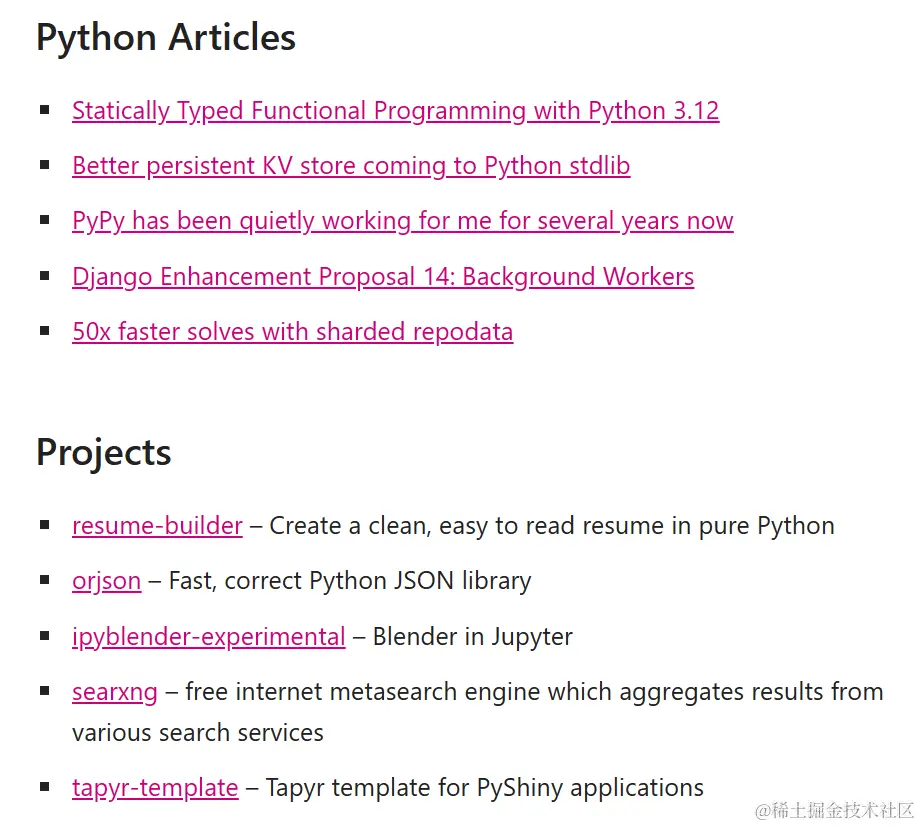
Task: Visit the ipyblender-experimental project link
Action: [209, 637]
